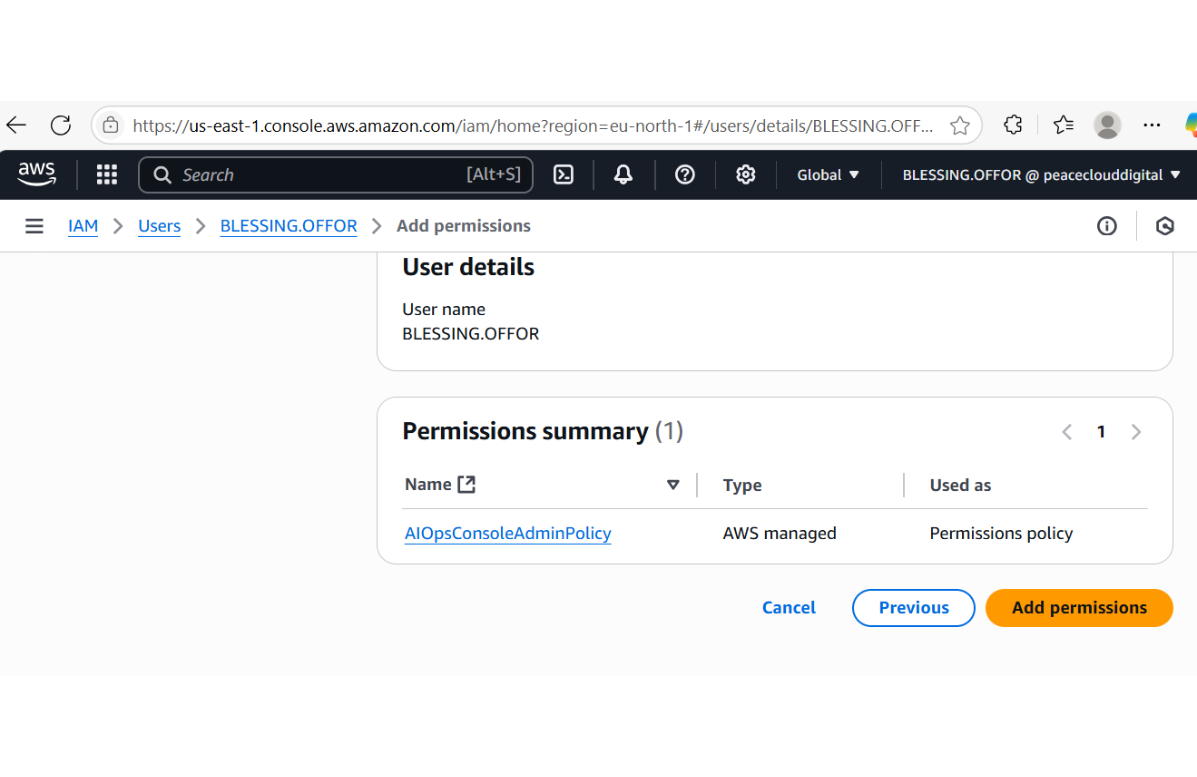This screenshot has width=1197, height=777.
Task: Open the AWS help question mark menu
Action: pos(685,175)
